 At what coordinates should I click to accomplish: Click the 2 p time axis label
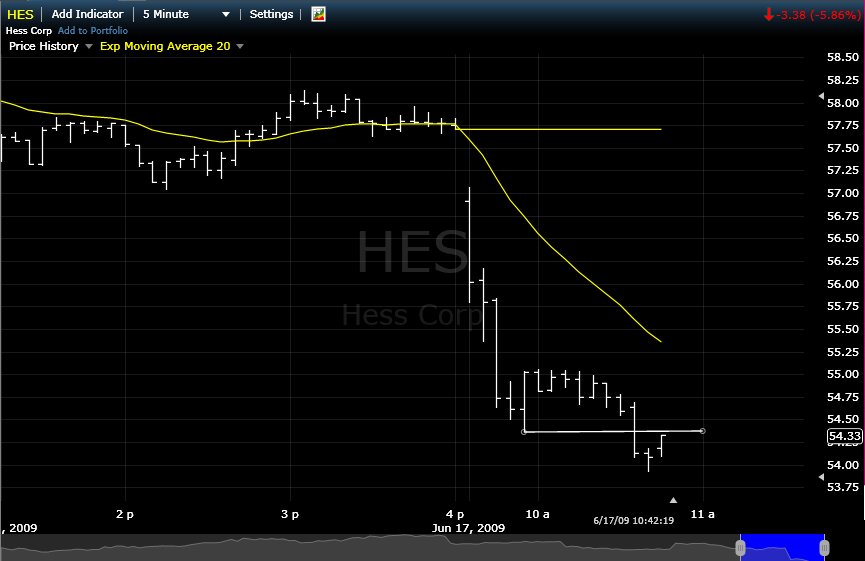pyautogui.click(x=125, y=514)
